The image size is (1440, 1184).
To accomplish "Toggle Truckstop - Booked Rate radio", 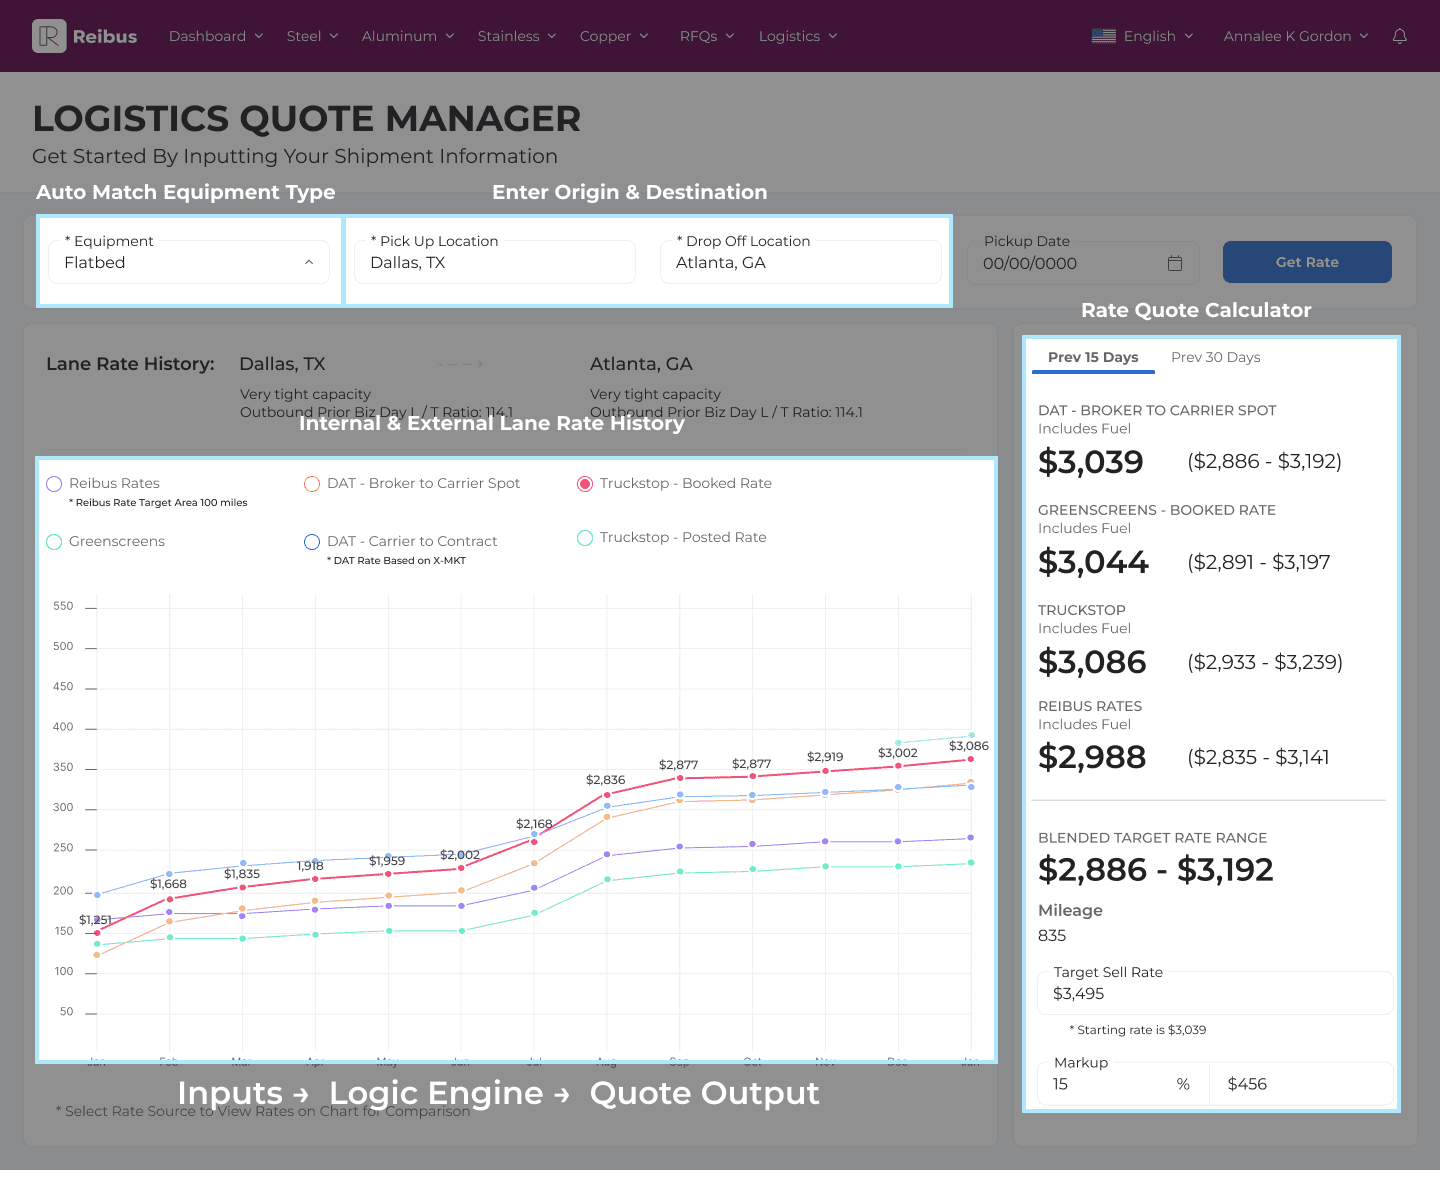I will coord(585,484).
